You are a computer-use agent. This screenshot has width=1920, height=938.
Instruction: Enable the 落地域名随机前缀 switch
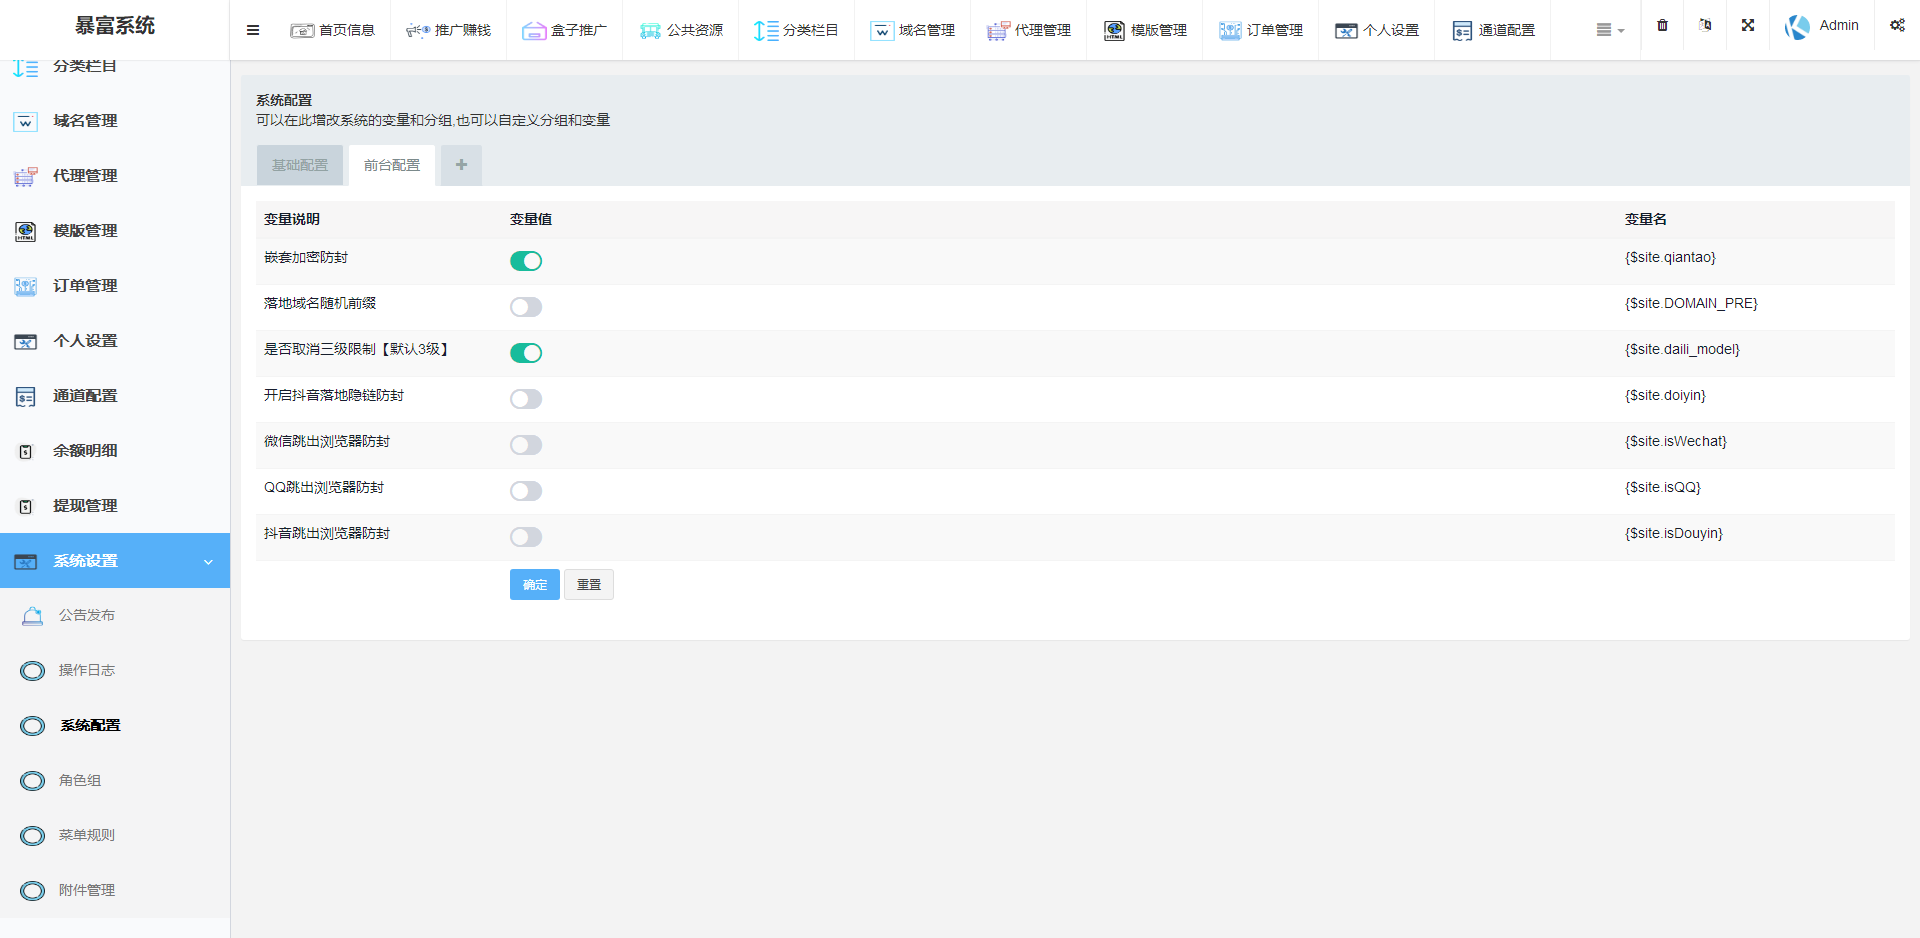(x=526, y=307)
